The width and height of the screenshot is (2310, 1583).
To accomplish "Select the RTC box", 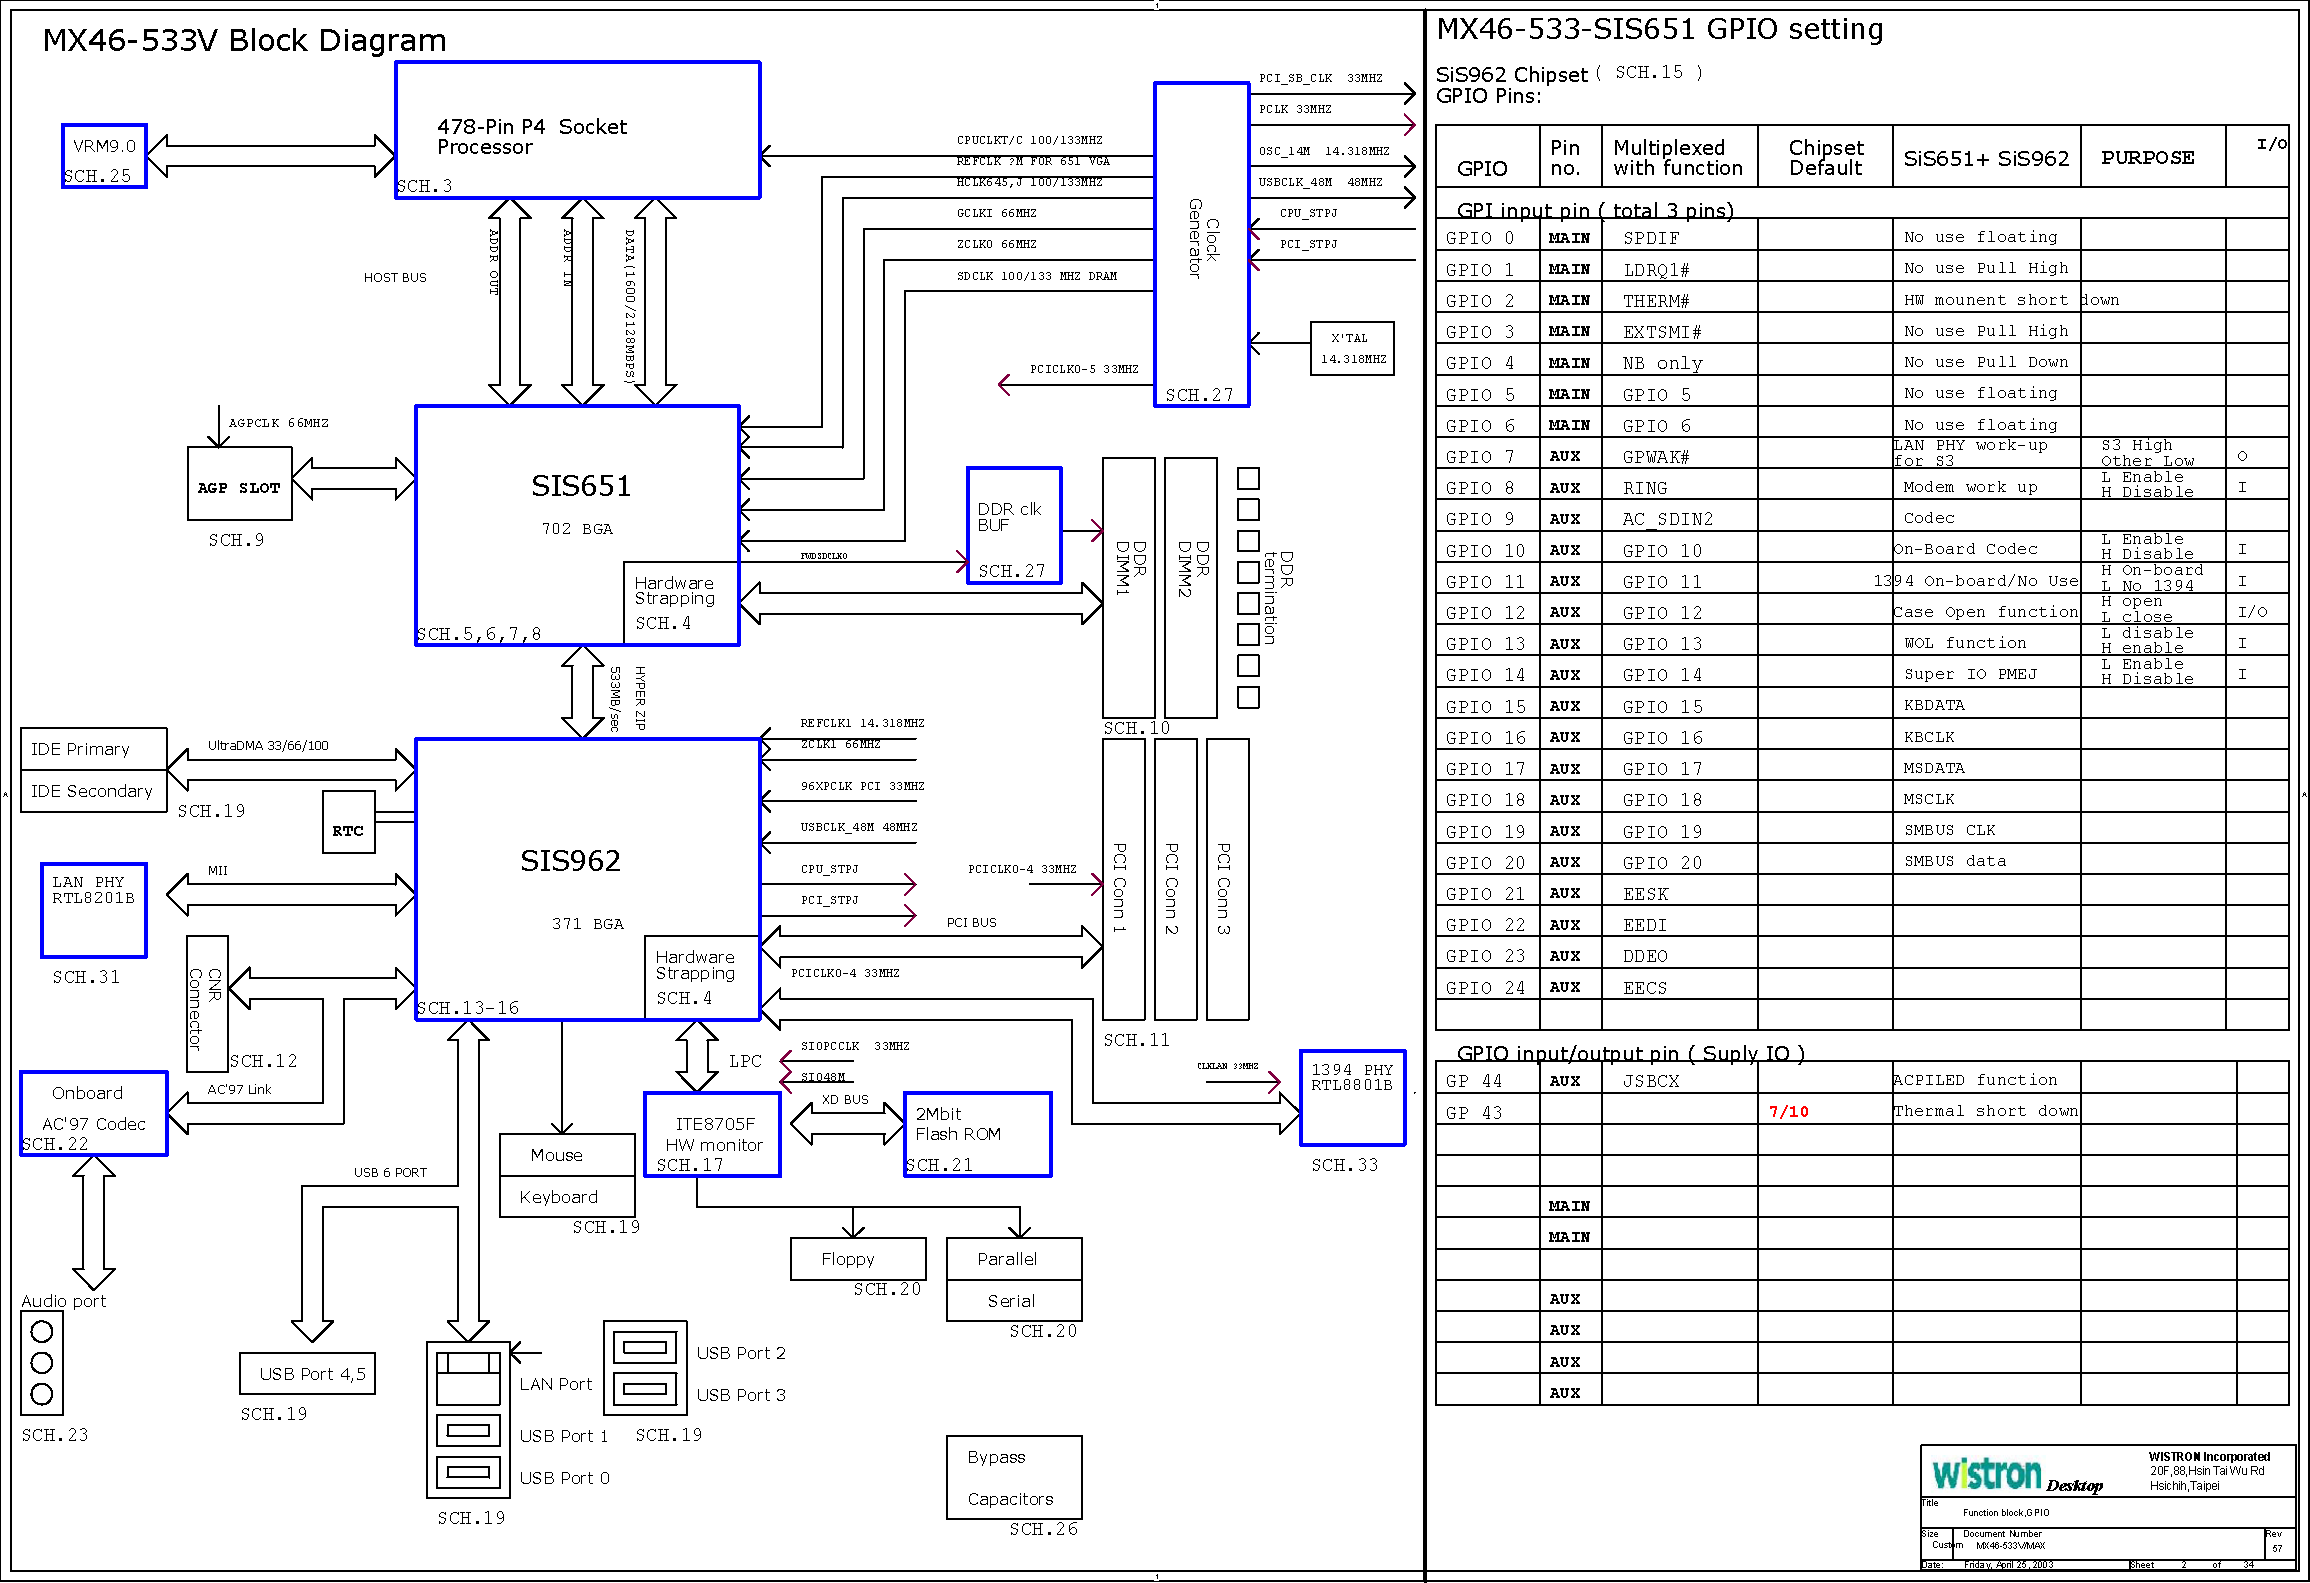I will [349, 822].
